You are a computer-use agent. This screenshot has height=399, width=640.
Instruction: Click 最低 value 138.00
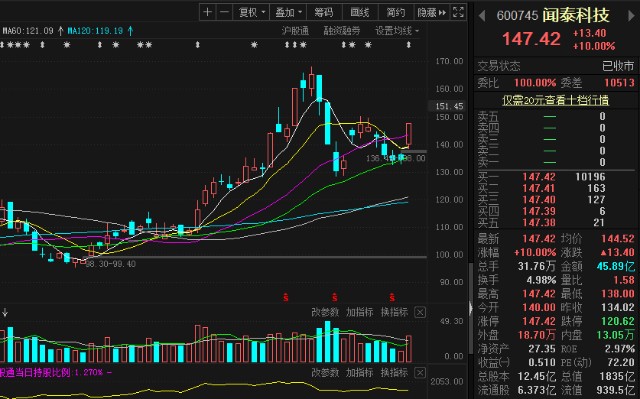click(618, 294)
